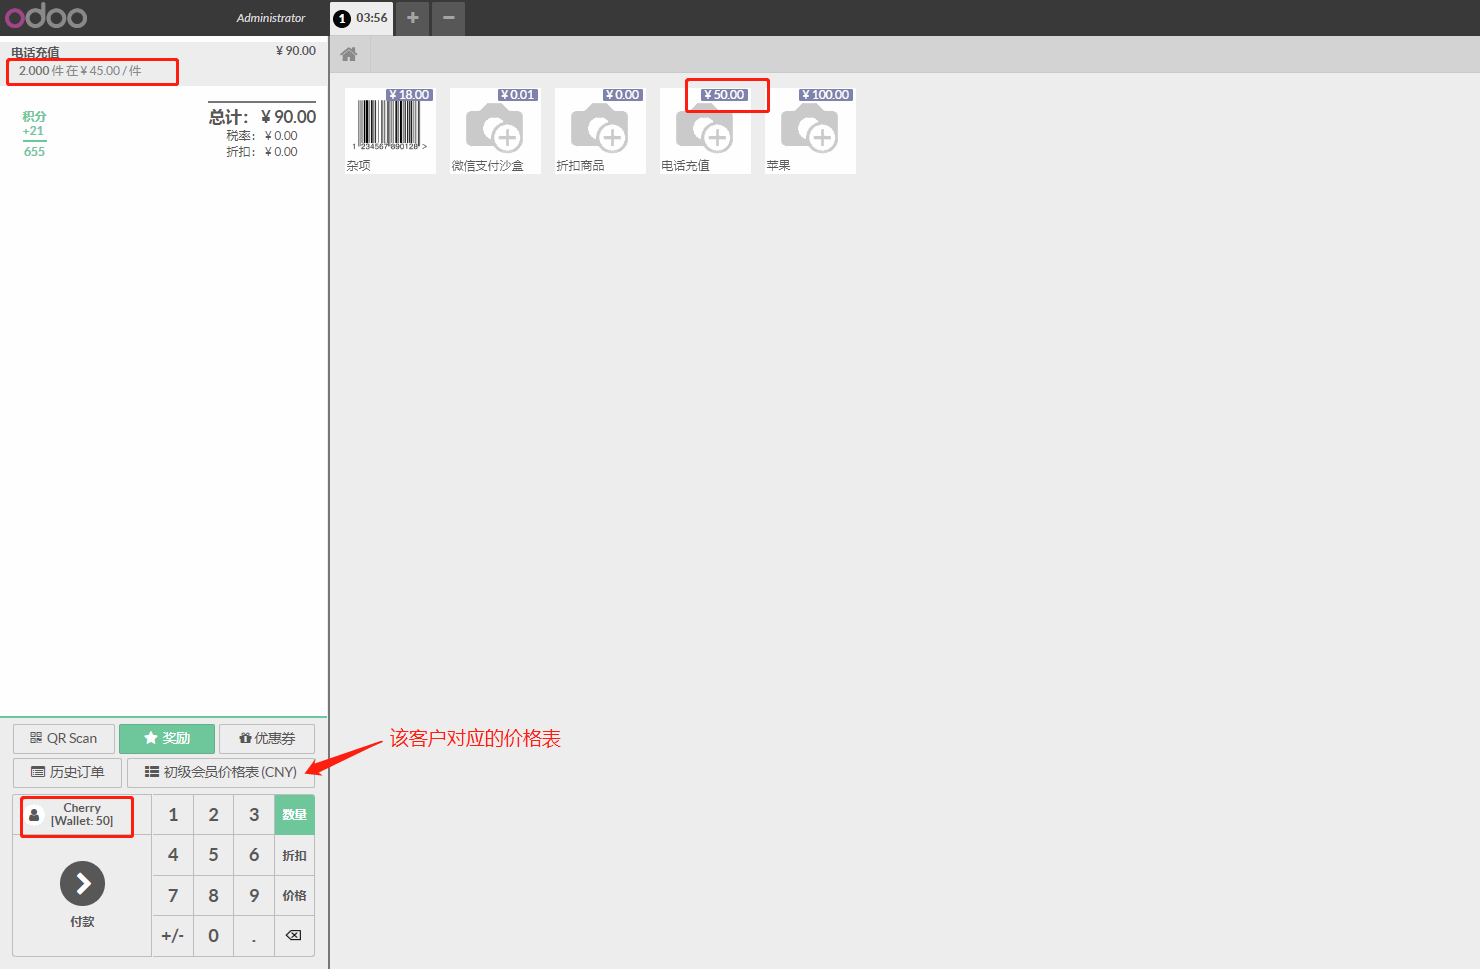Image resolution: width=1480 pixels, height=969 pixels.
Task: Switch numpad to 折扣 discount mode
Action: click(294, 856)
